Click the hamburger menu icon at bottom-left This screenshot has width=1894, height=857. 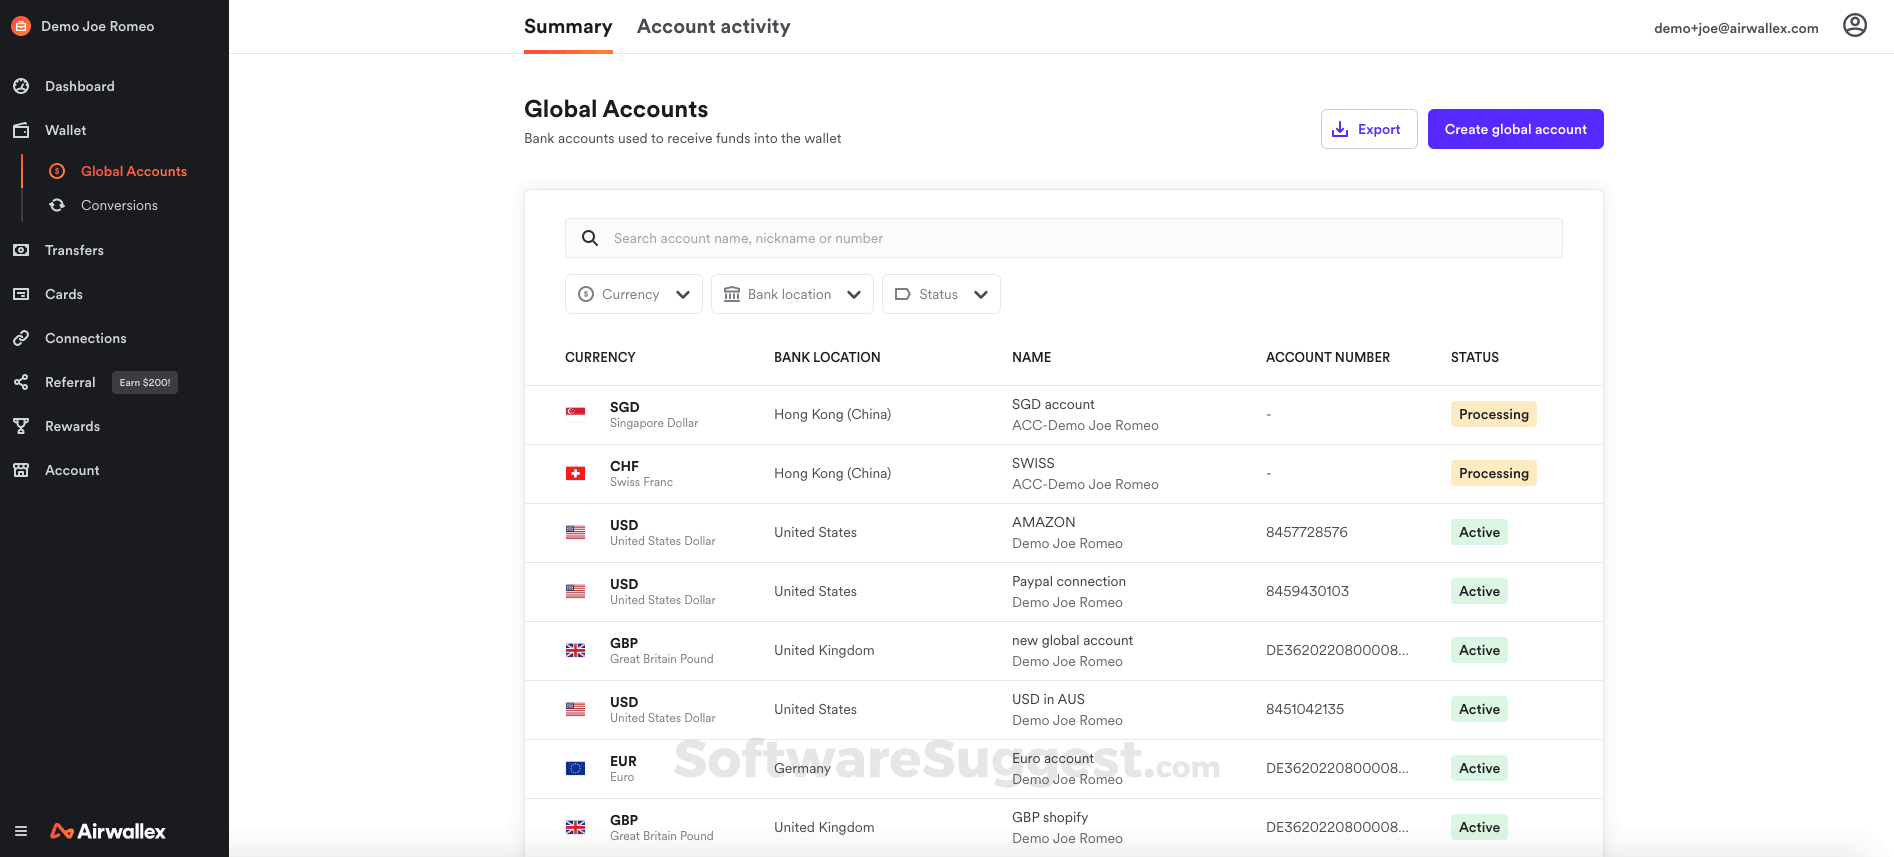(21, 831)
